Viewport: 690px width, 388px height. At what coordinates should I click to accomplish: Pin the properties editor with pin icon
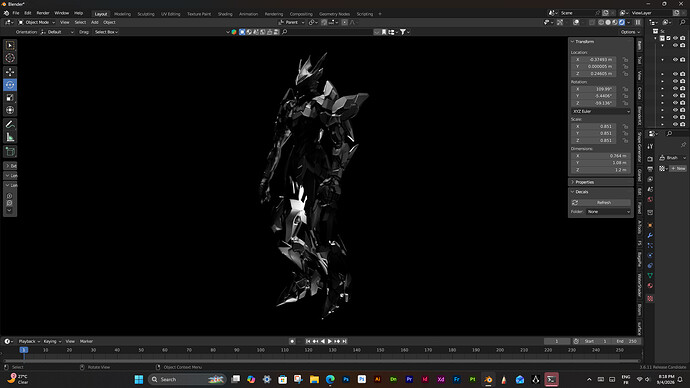(x=683, y=144)
